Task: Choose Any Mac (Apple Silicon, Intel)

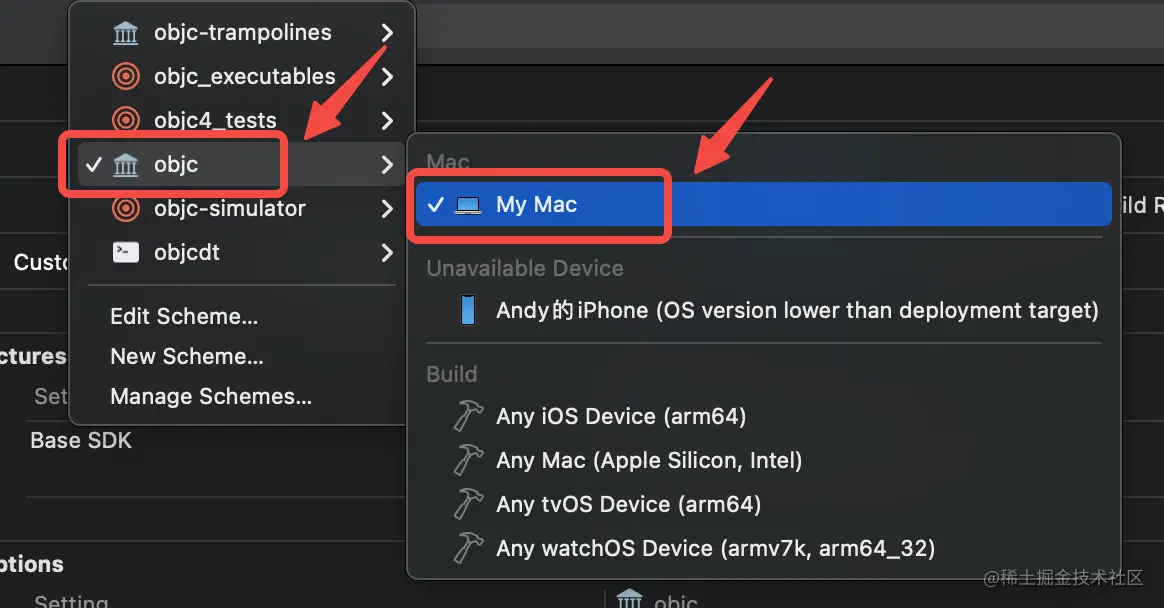Action: 649,461
